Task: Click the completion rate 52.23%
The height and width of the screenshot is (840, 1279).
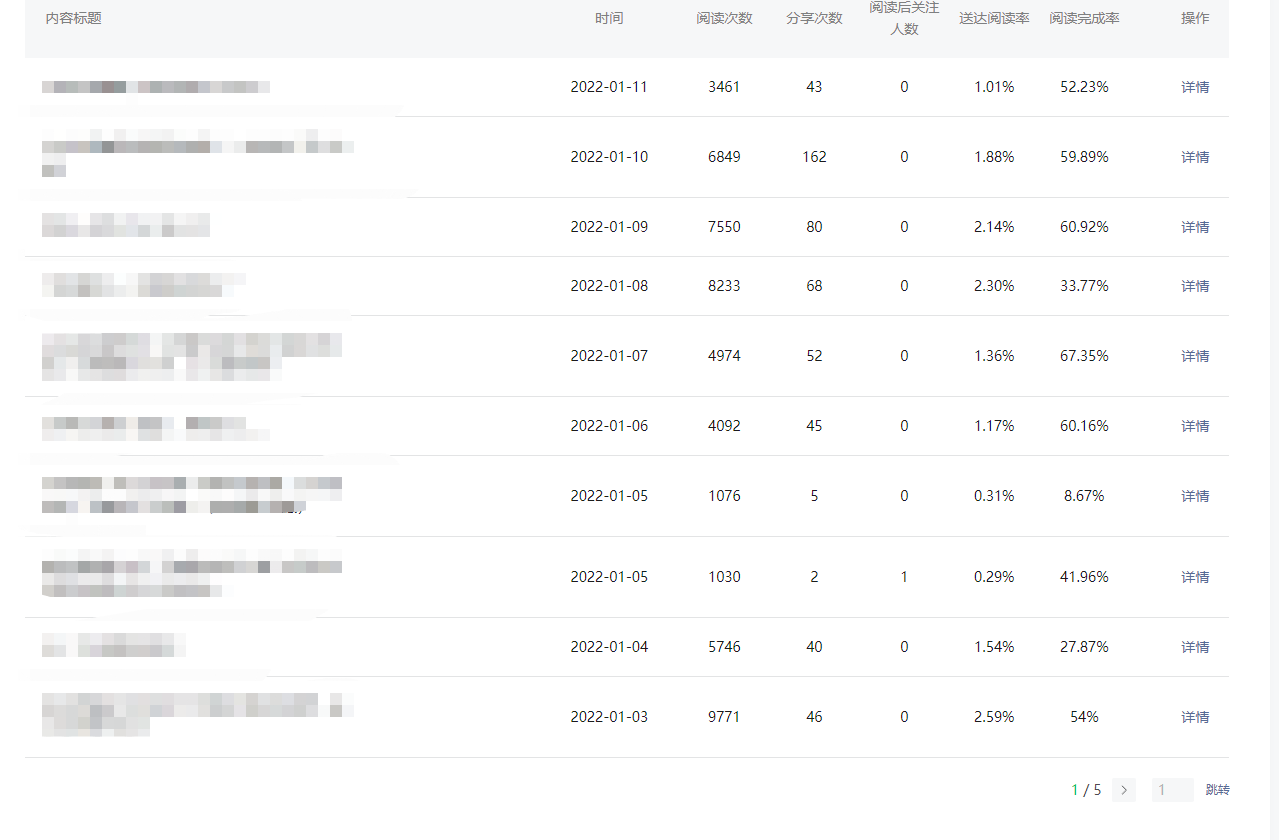Action: (x=1084, y=87)
